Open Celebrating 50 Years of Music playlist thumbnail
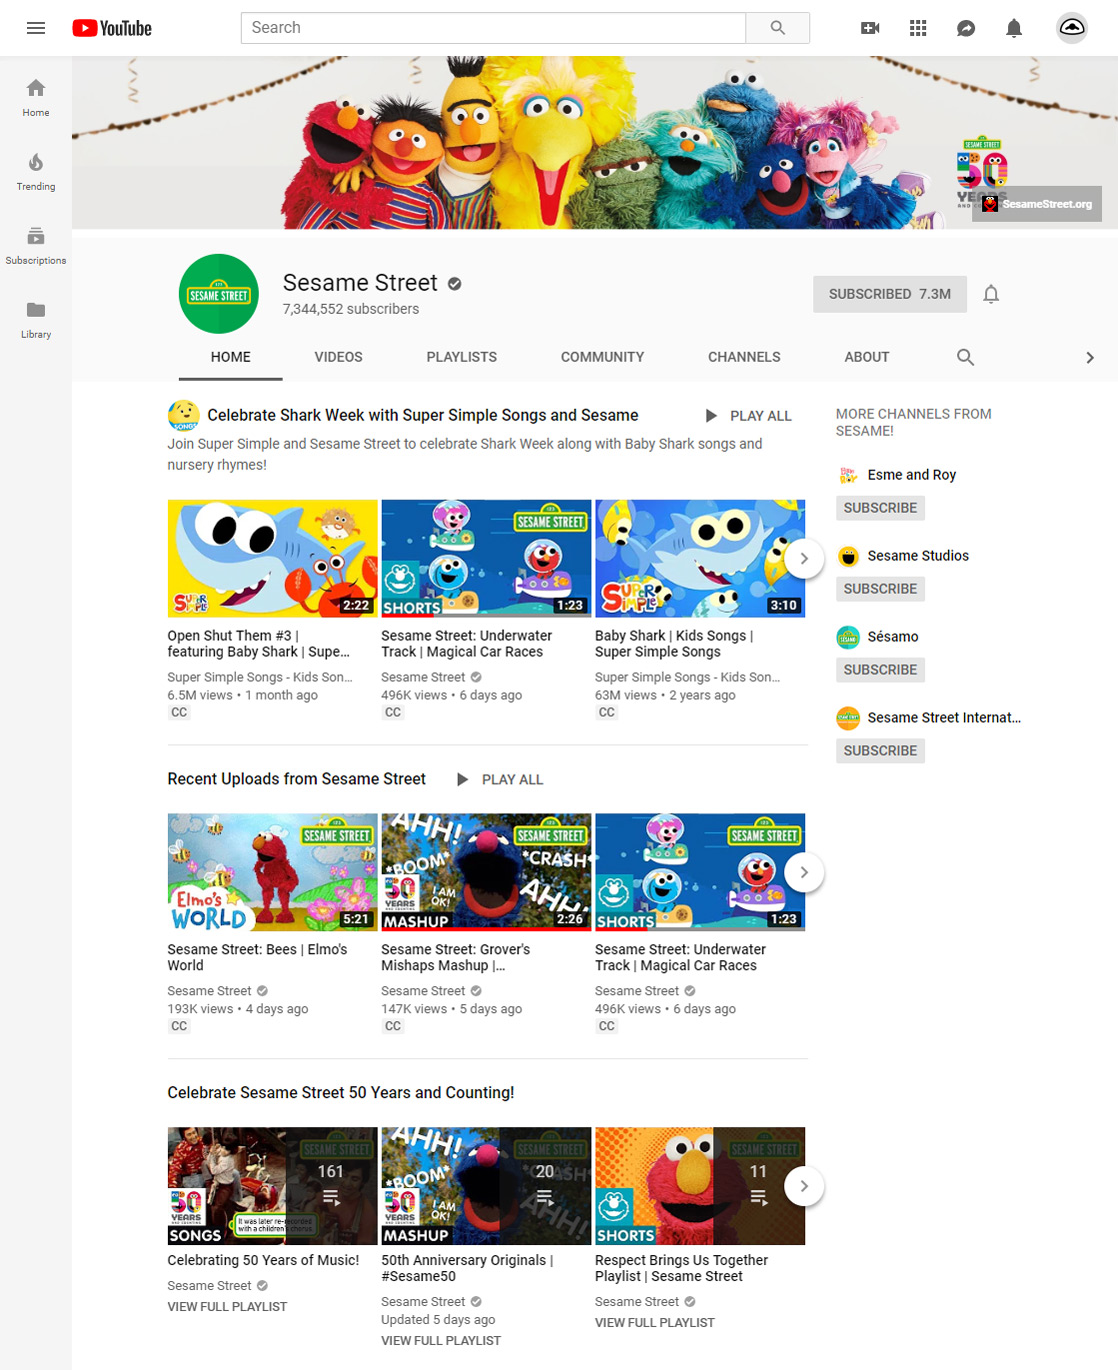 273,1186
